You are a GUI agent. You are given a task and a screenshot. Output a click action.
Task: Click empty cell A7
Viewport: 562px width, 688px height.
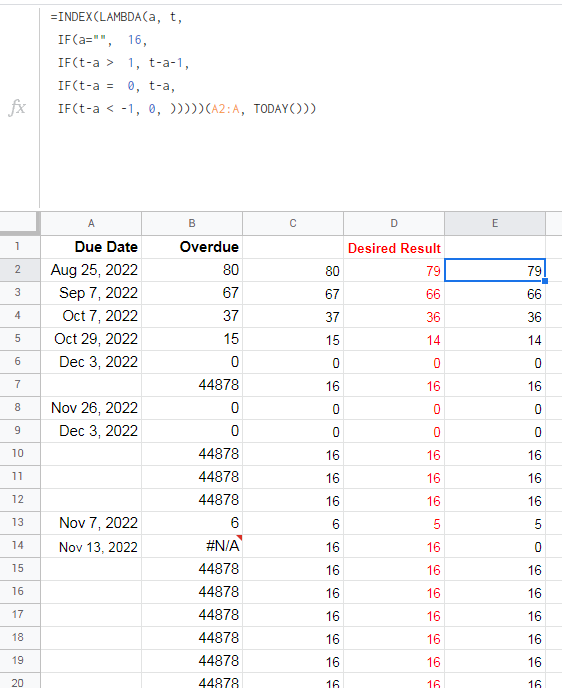91,385
